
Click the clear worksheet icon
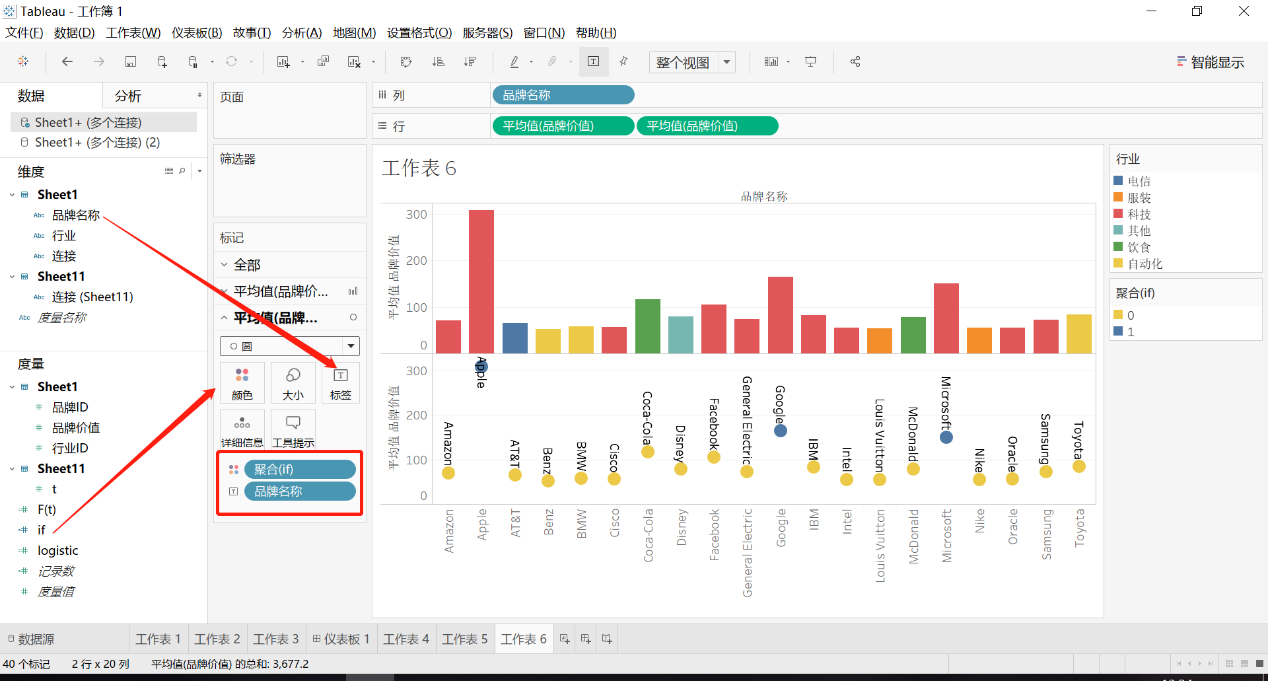click(354, 62)
